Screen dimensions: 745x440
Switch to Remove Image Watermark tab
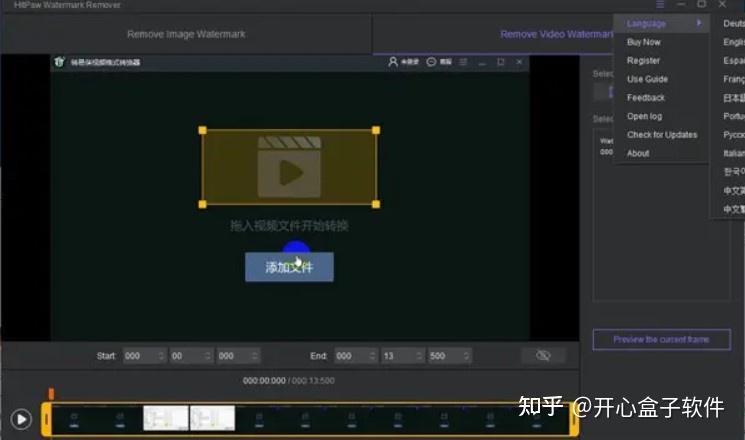pos(186,34)
